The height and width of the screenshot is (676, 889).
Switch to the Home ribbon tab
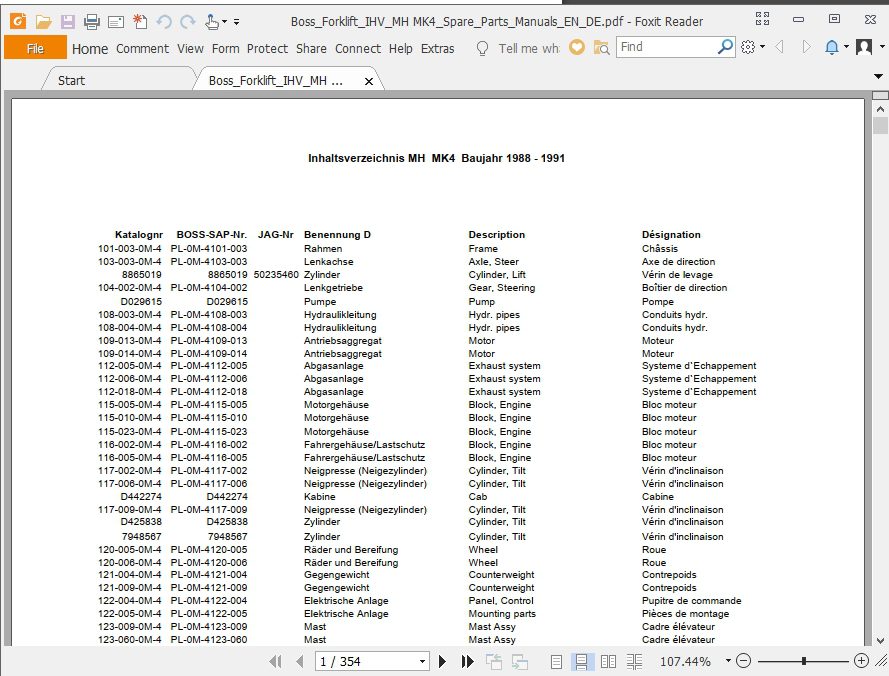pyautogui.click(x=90, y=49)
